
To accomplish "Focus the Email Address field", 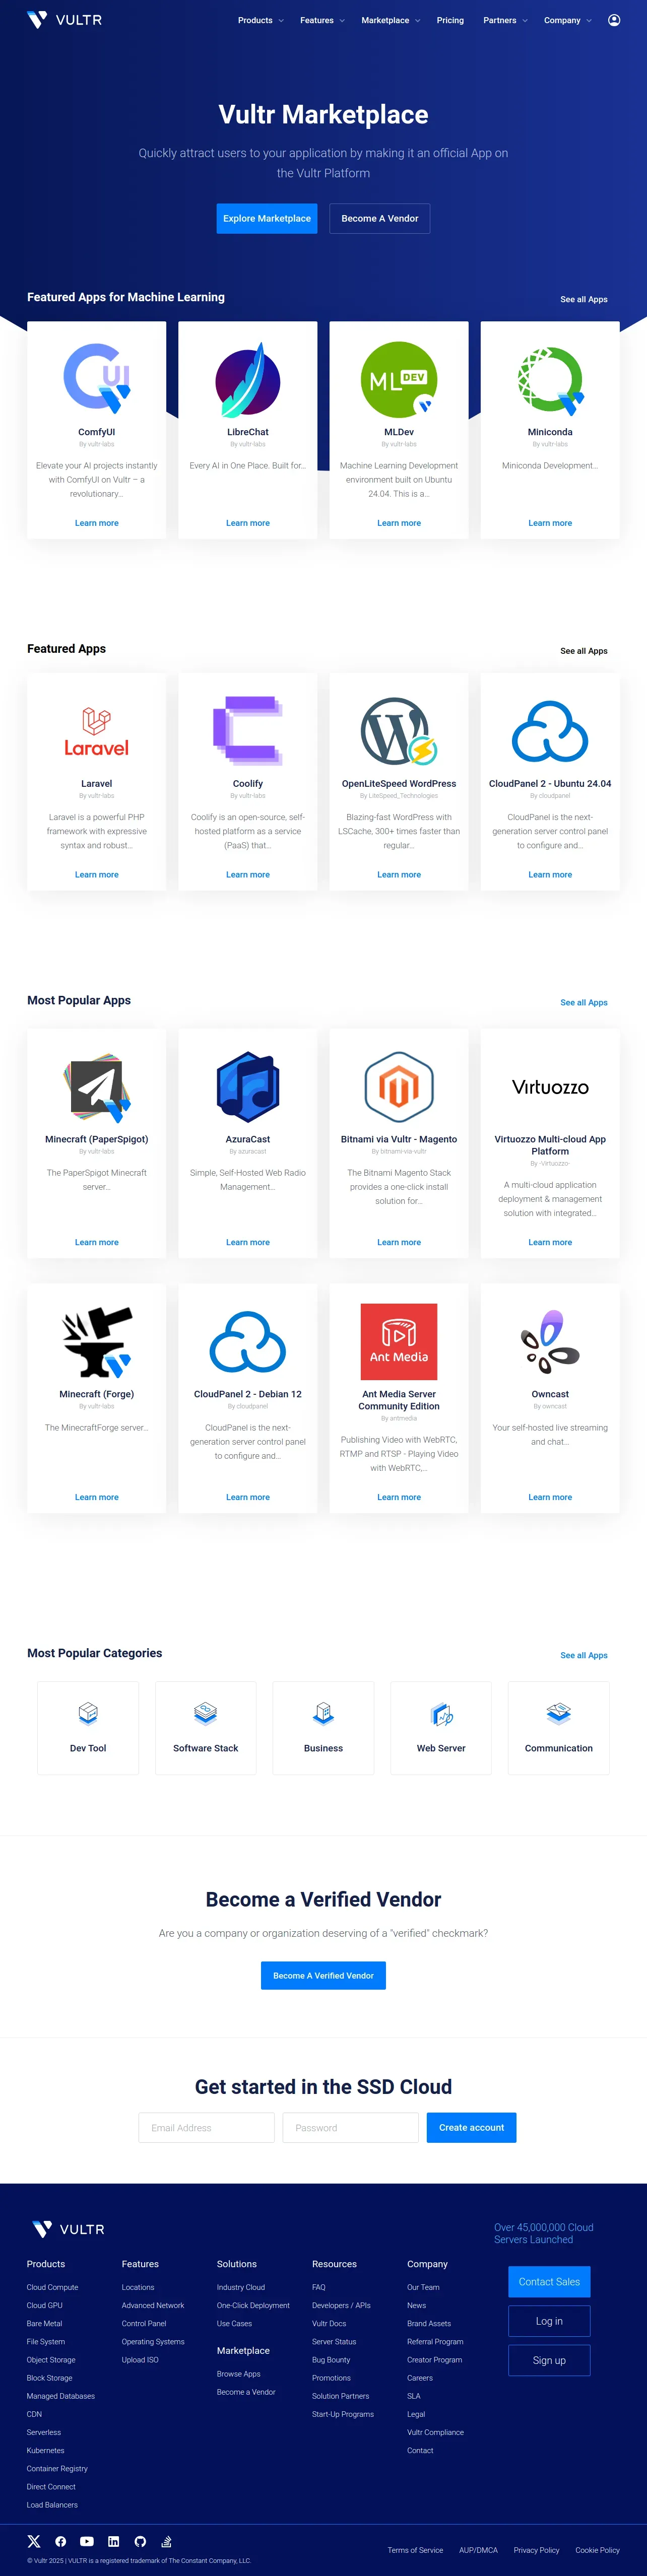I will [x=207, y=2127].
